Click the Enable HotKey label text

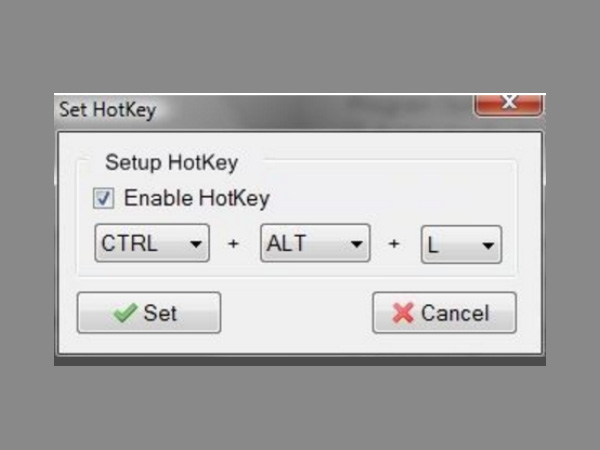coord(197,198)
